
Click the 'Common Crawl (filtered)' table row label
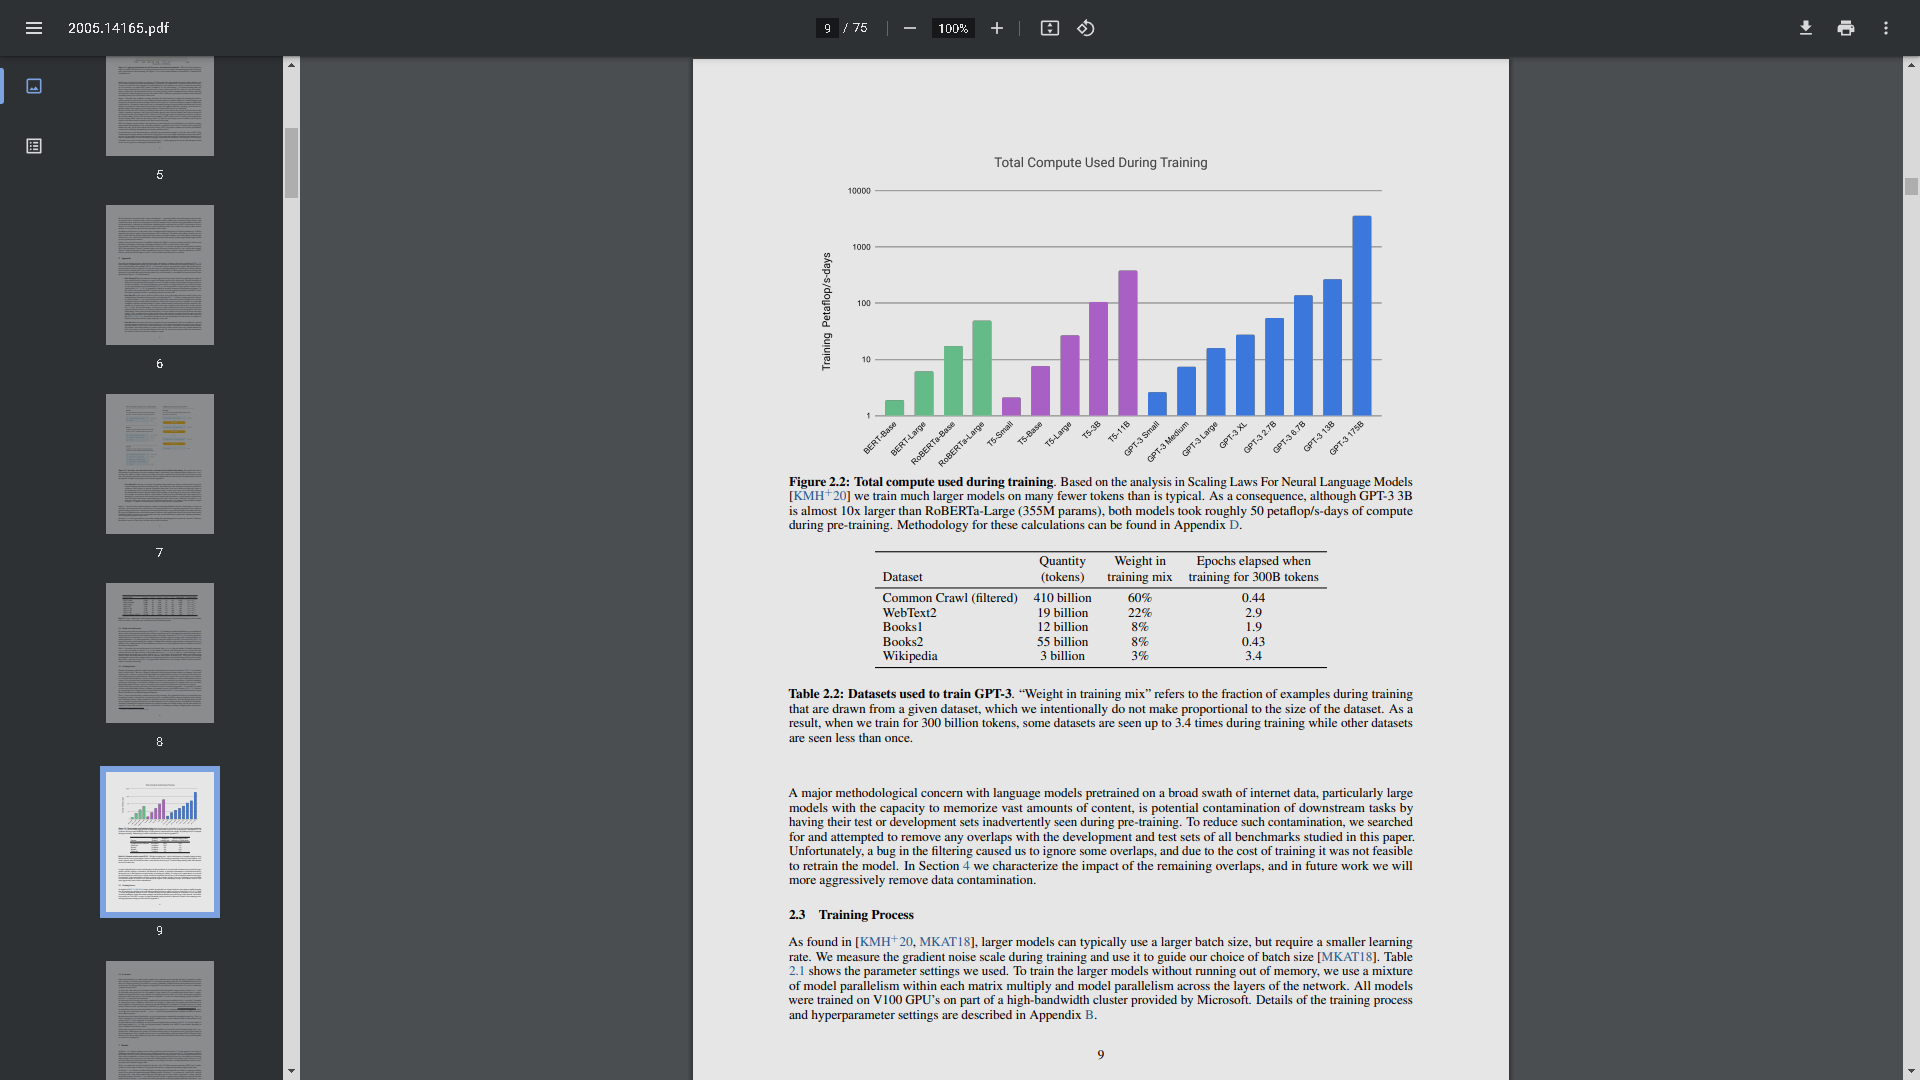pyautogui.click(x=950, y=598)
